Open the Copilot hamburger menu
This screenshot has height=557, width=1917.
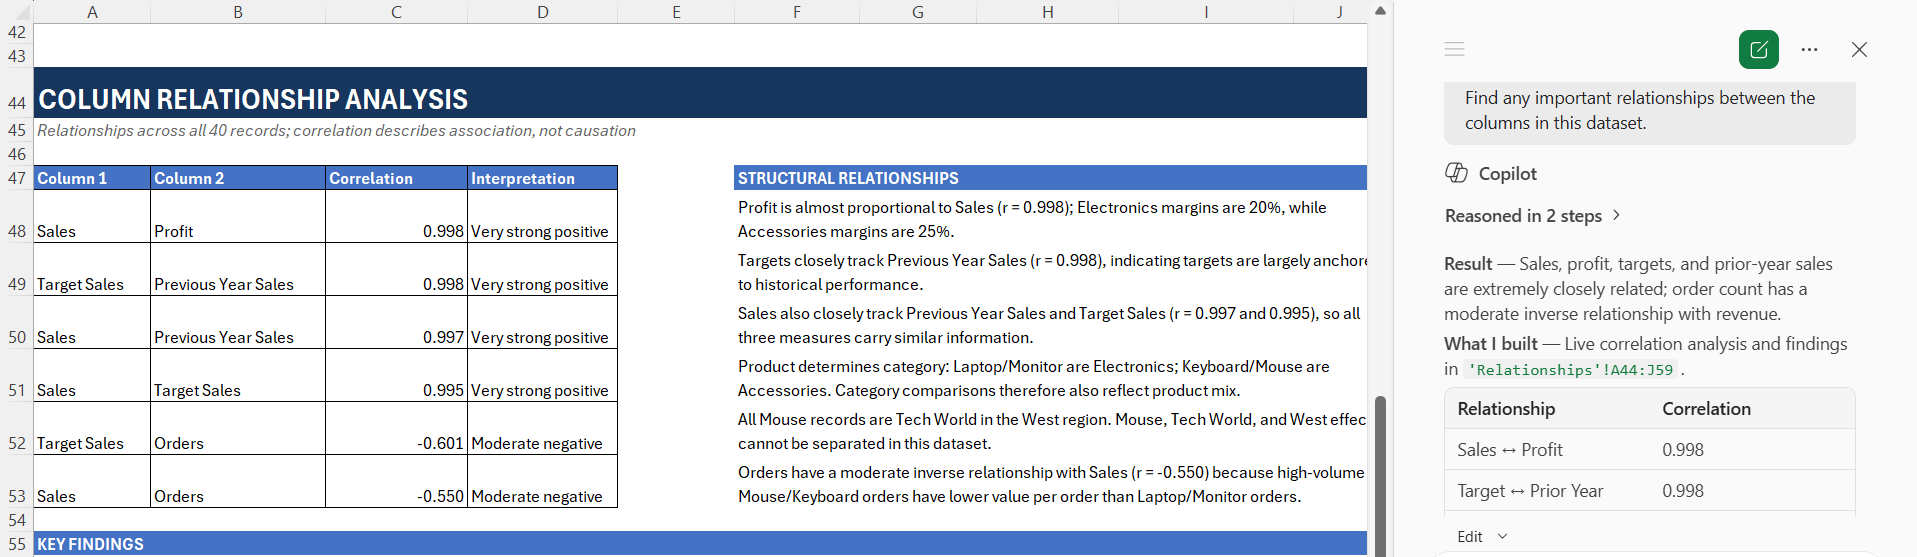click(x=1454, y=49)
